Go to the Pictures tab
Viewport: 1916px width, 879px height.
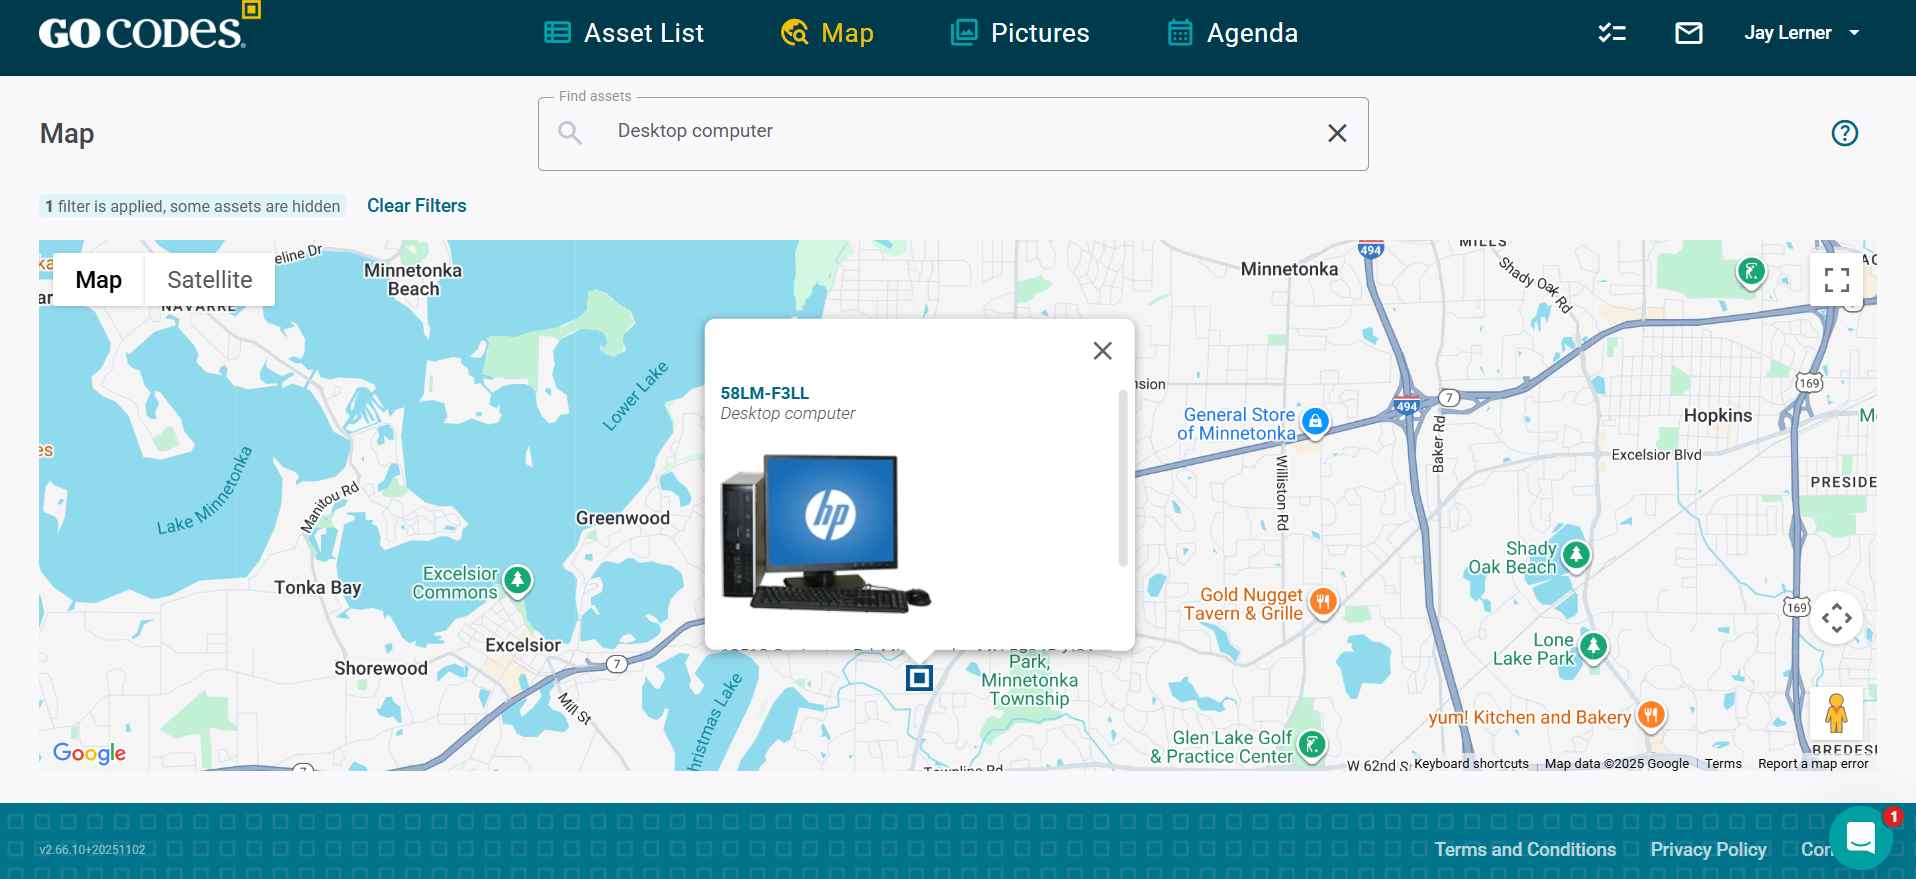(x=1019, y=33)
